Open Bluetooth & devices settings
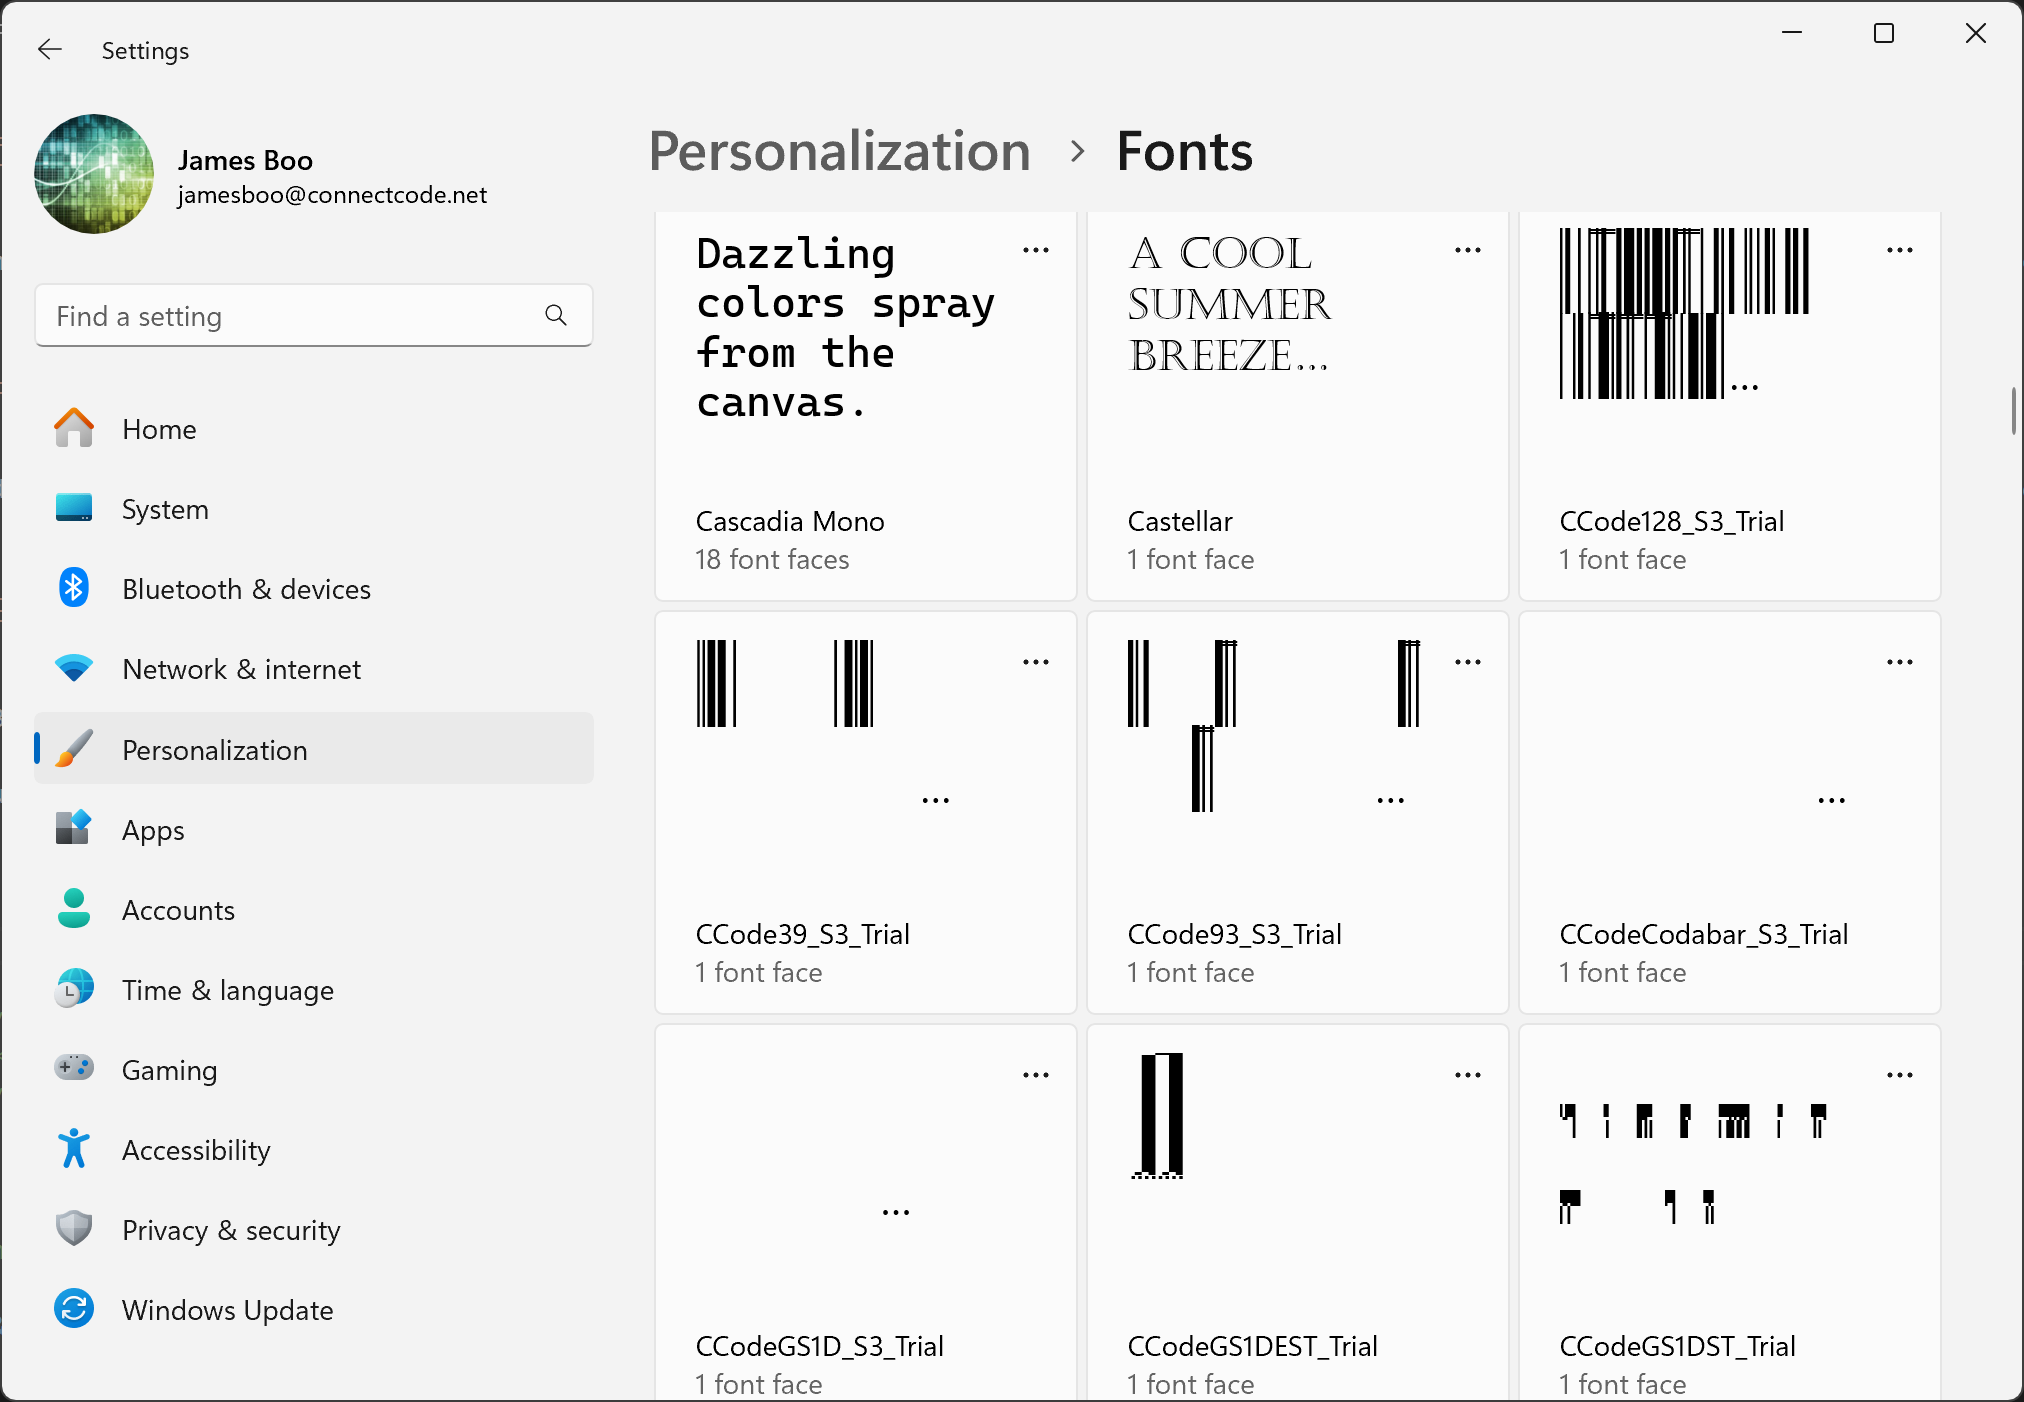Image resolution: width=2024 pixels, height=1402 pixels. click(x=314, y=589)
